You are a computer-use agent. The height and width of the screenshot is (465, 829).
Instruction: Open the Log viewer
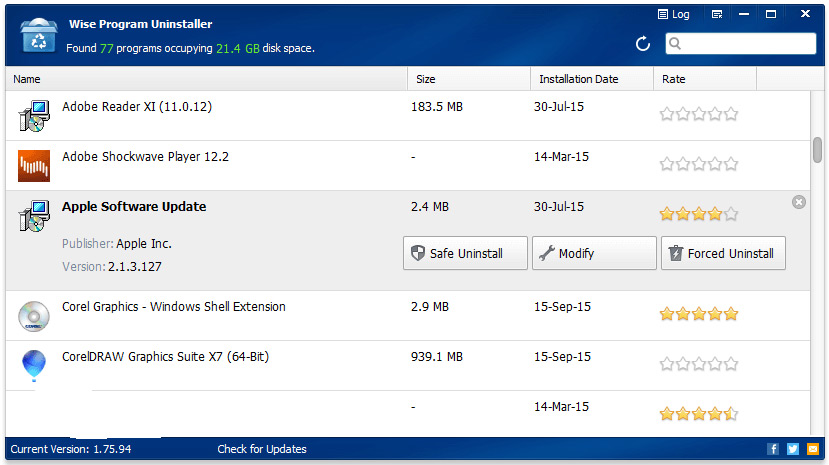pos(674,14)
